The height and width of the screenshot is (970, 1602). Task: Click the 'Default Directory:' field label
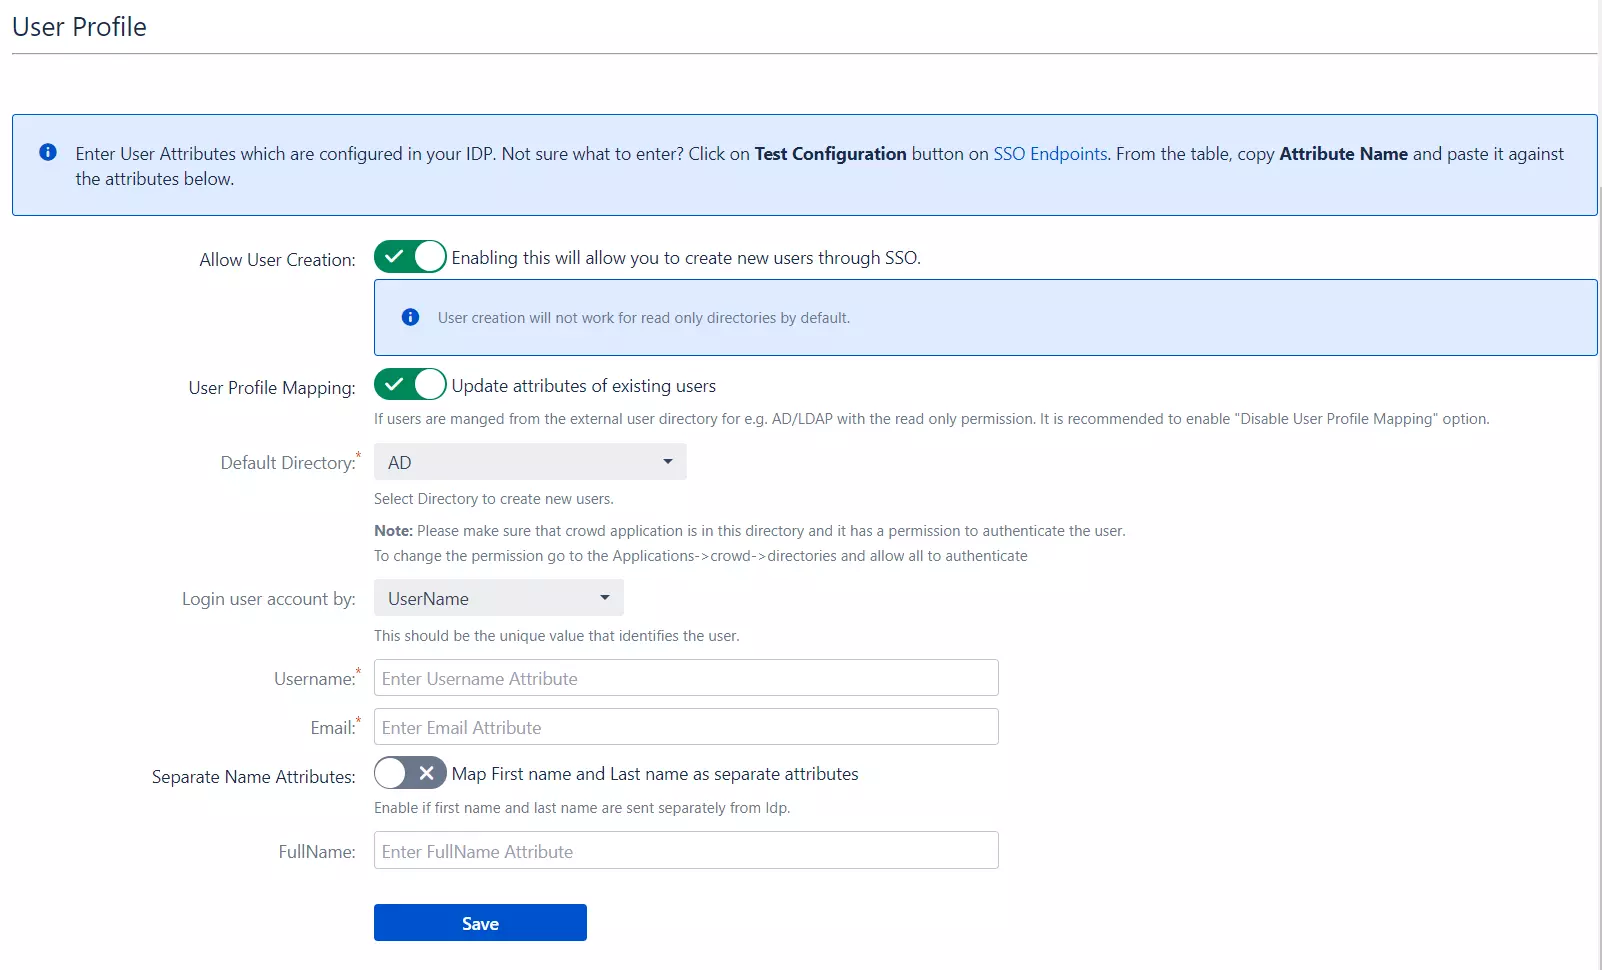287,463
